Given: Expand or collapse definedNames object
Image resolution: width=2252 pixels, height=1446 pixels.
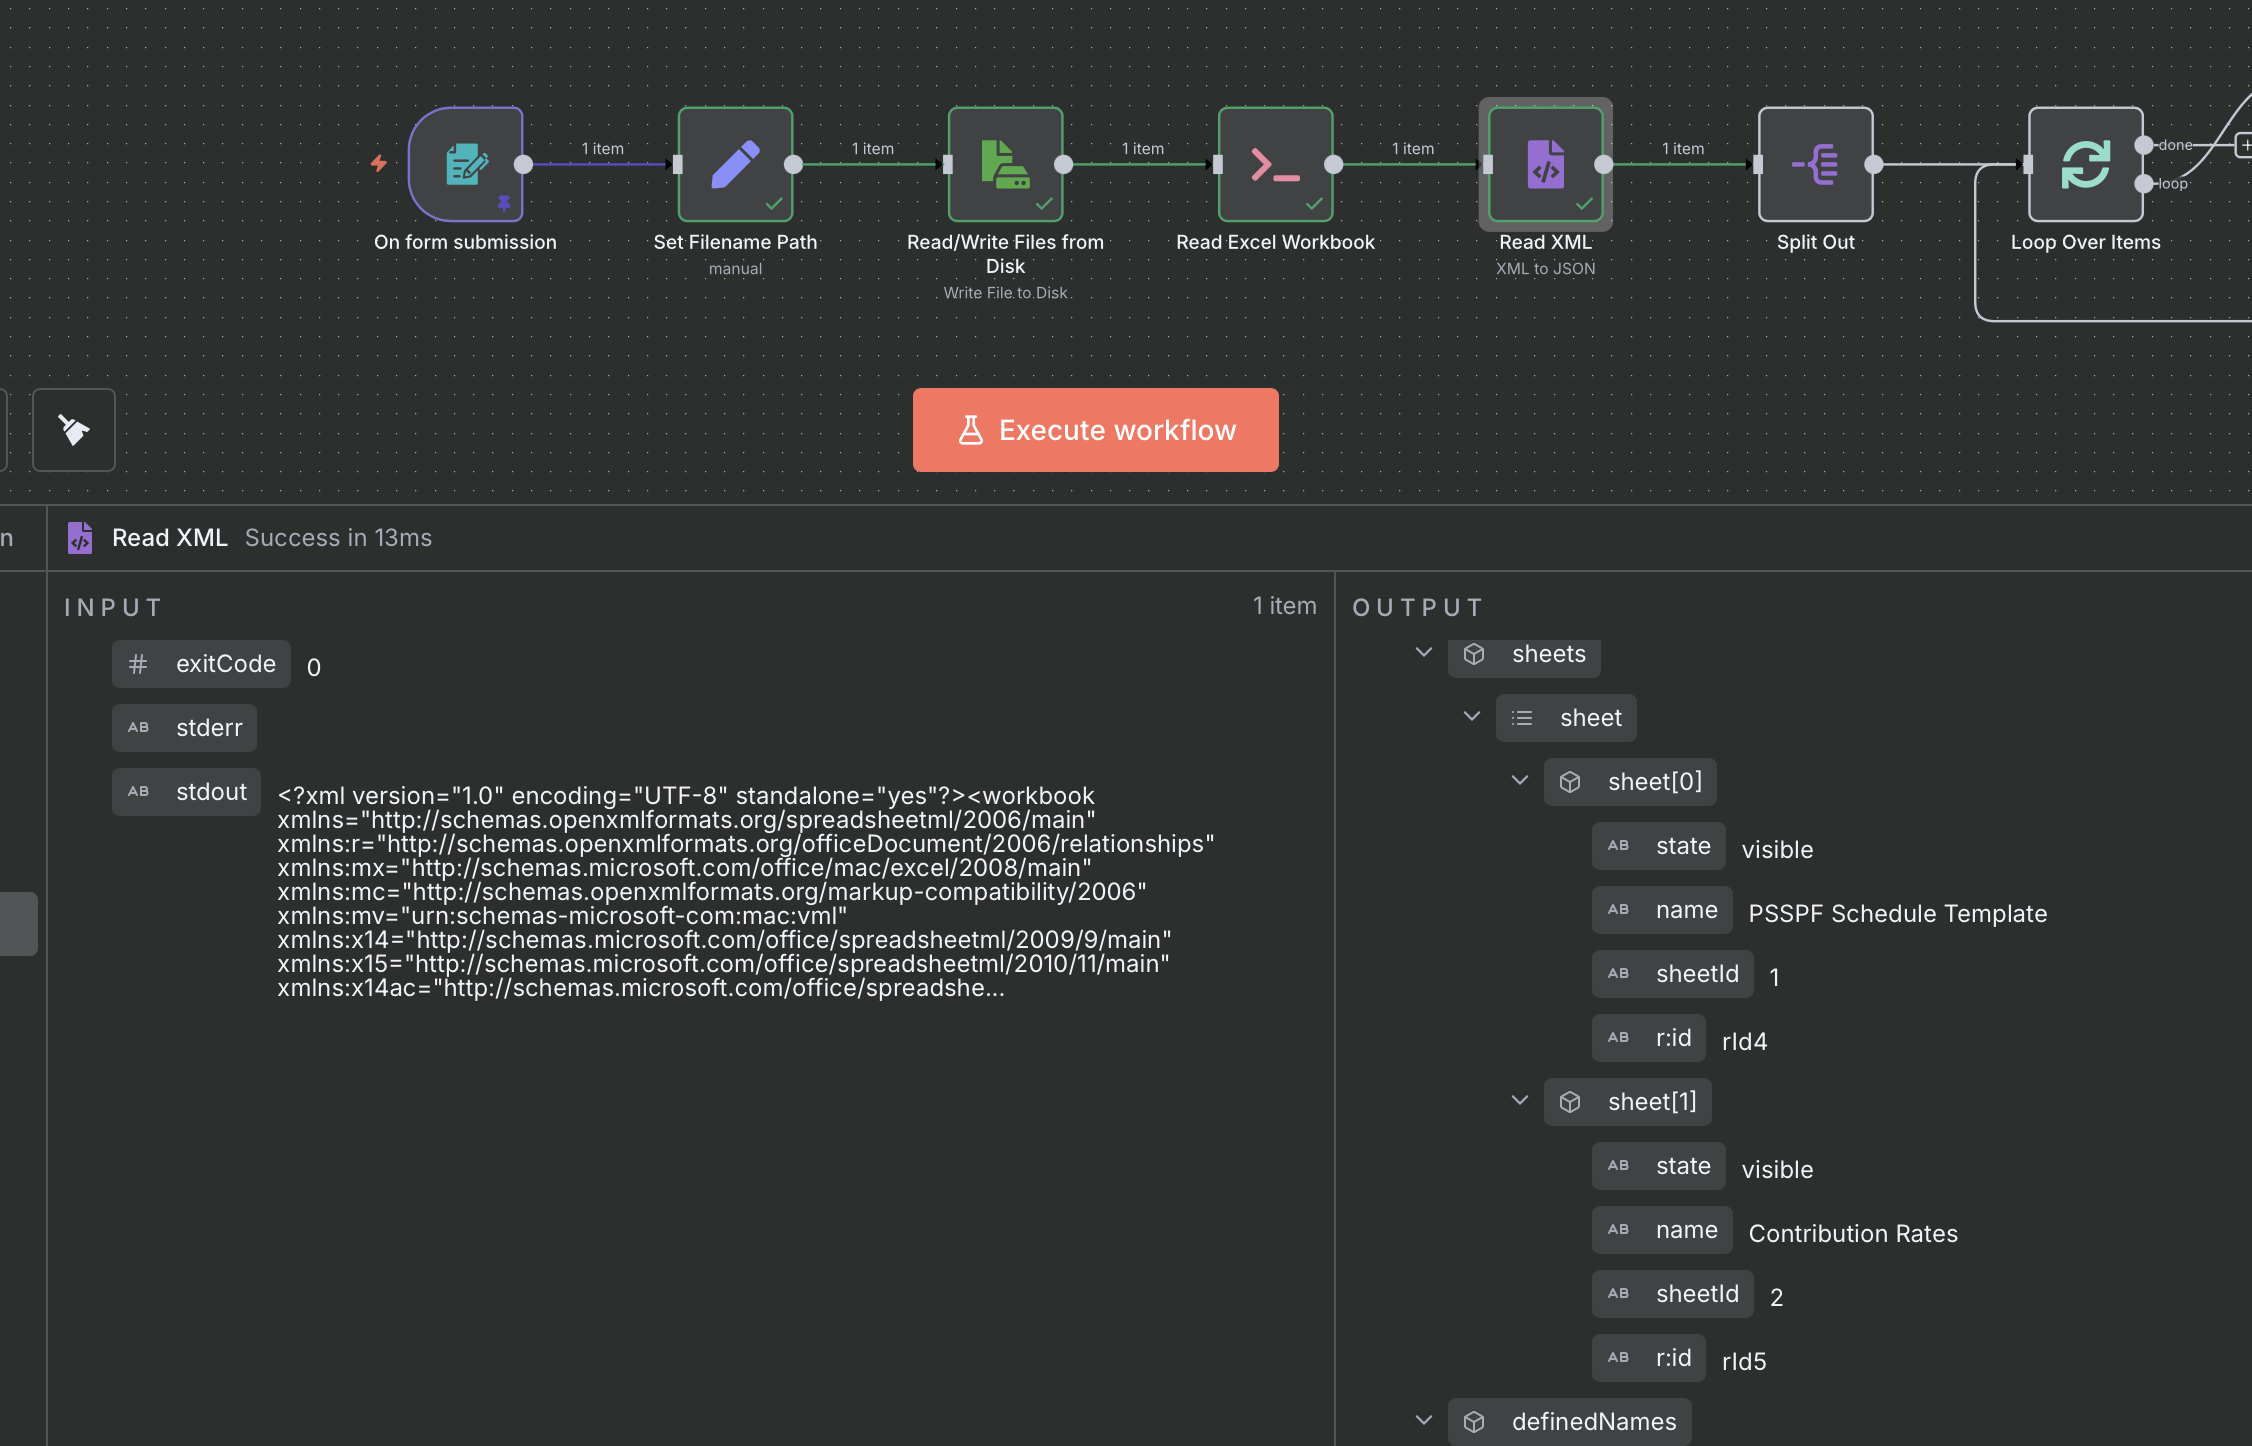Looking at the screenshot, I should click(1424, 1421).
